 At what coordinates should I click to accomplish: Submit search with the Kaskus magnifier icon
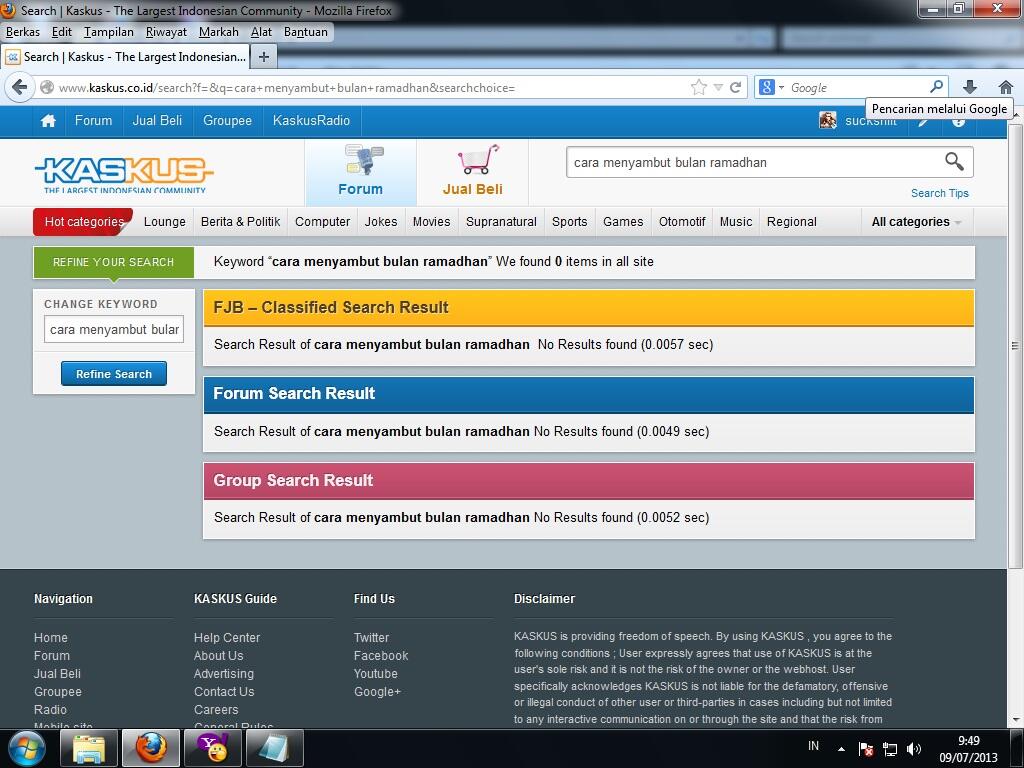pos(954,161)
